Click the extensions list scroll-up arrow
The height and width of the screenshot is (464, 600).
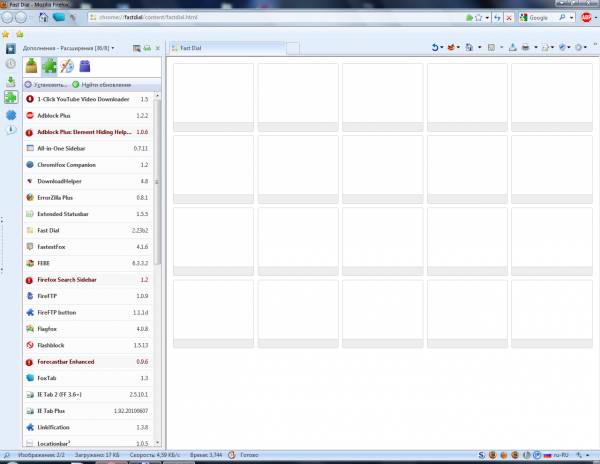pyautogui.click(x=157, y=95)
